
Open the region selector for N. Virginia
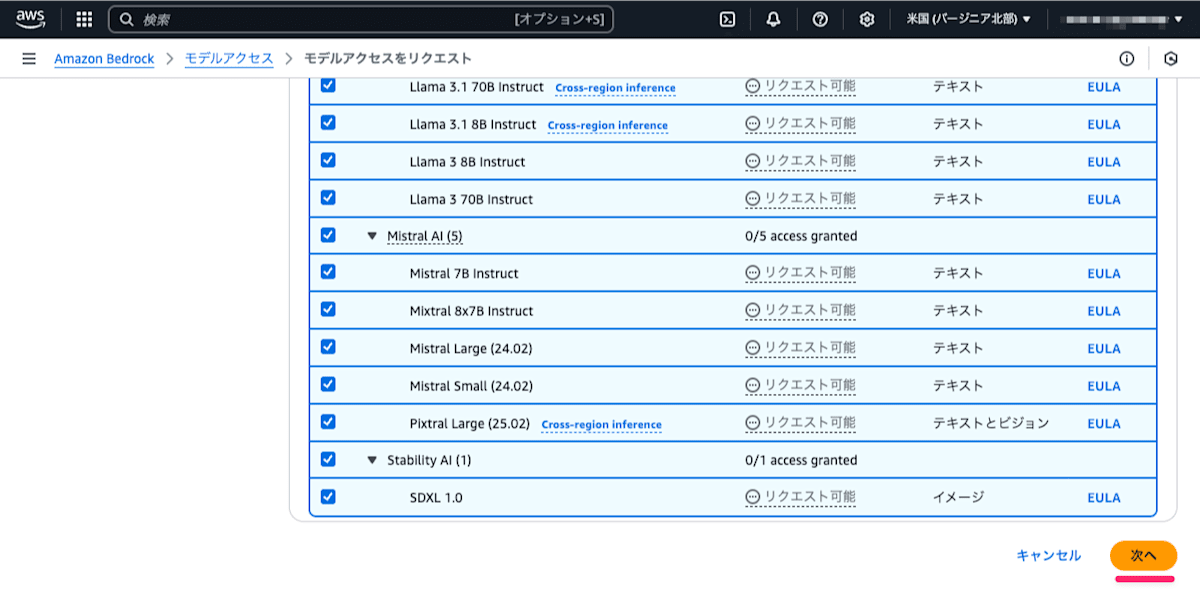click(x=968, y=19)
